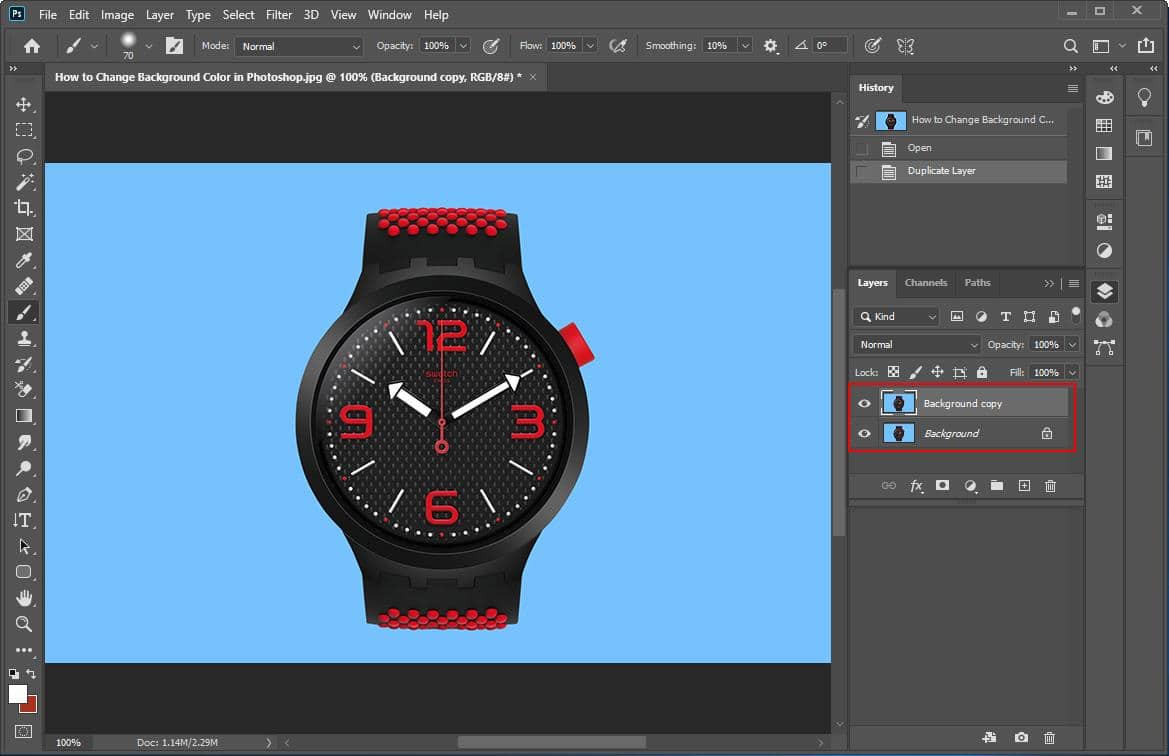Open the blend Mode dropdown in options bar
The width and height of the screenshot is (1169, 756).
point(299,46)
